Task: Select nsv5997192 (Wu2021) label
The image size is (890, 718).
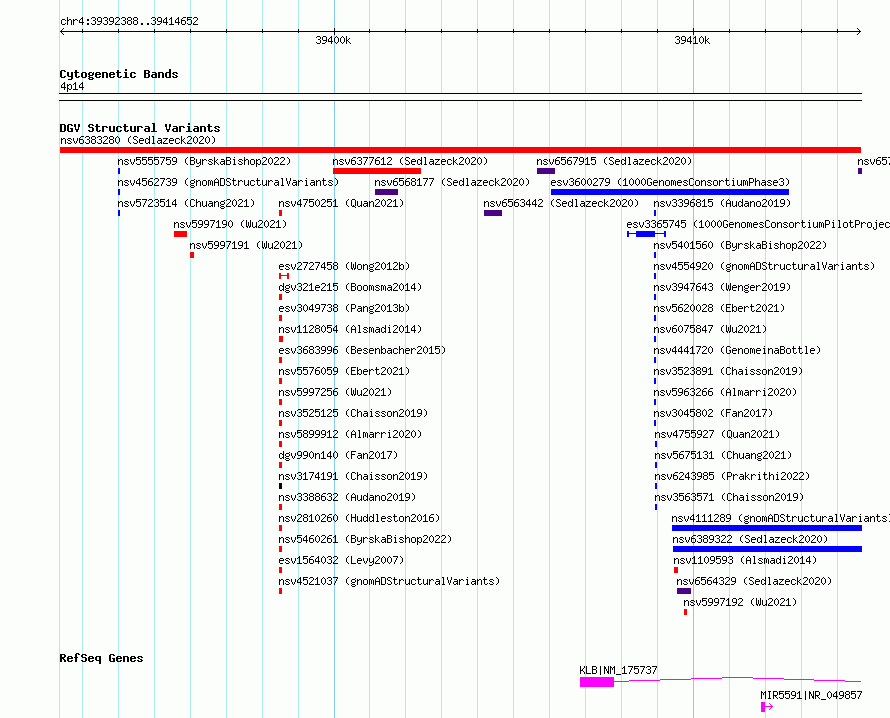Action: coord(740,602)
